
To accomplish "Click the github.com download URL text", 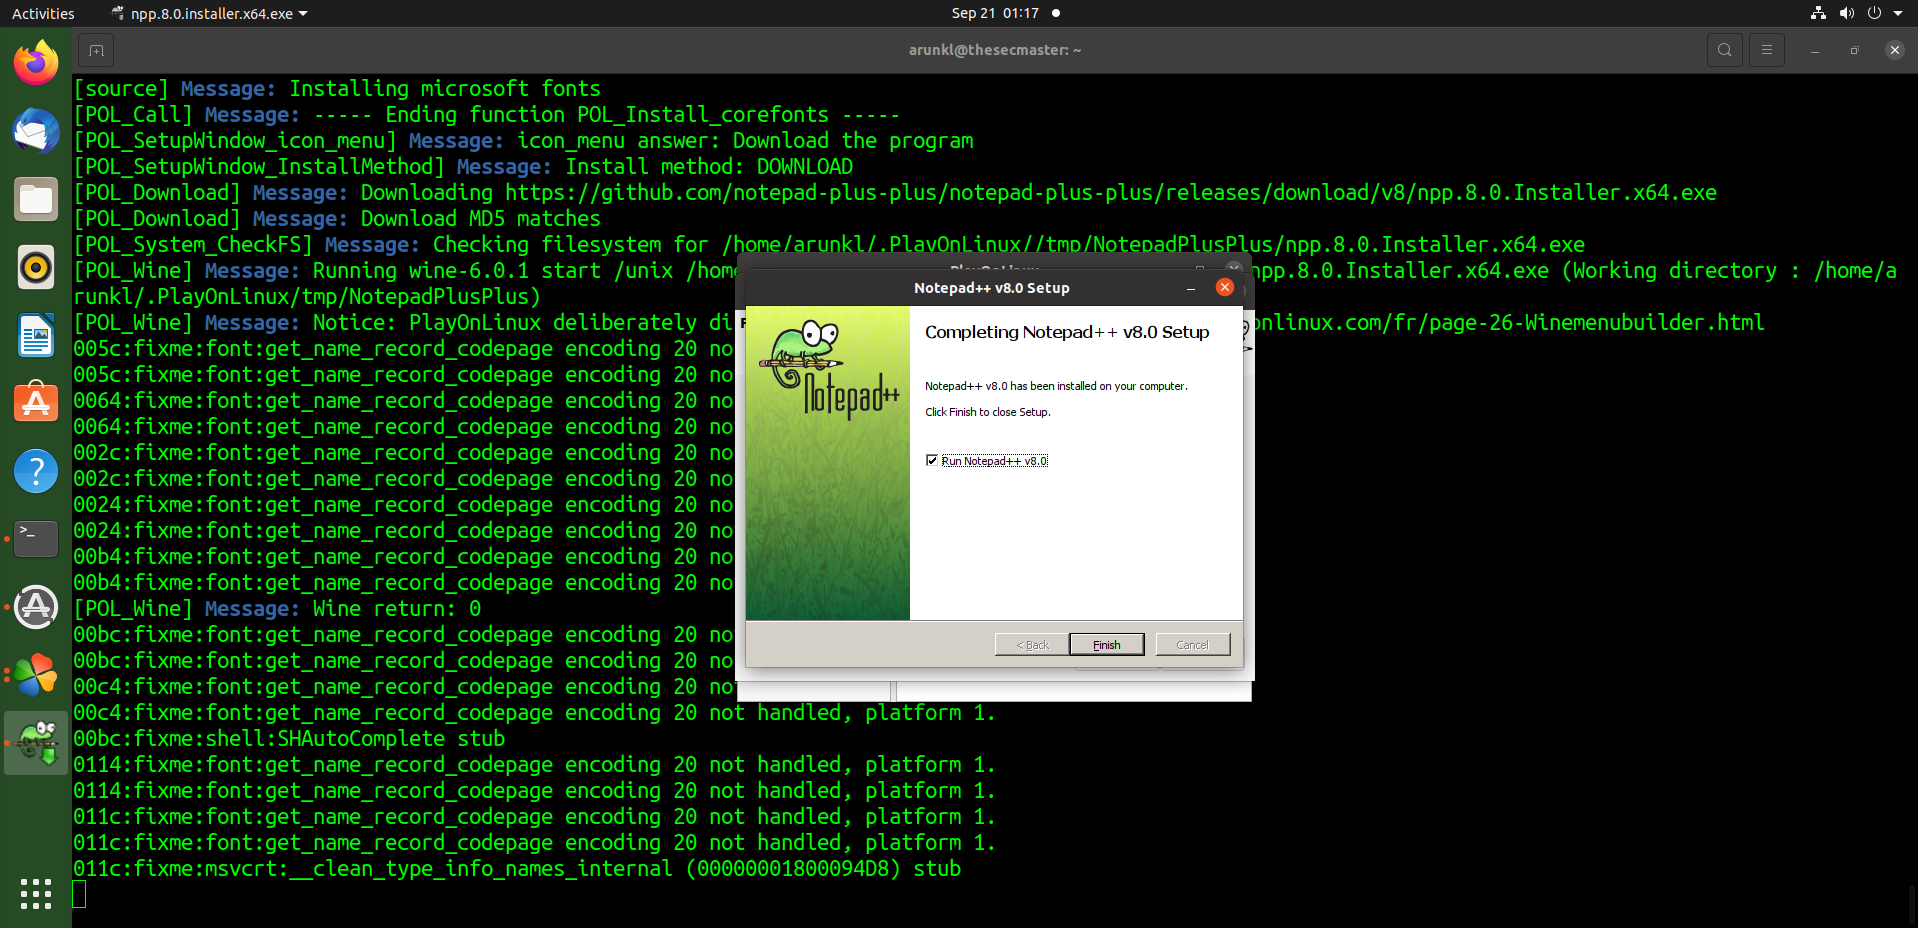I will click(1111, 193).
